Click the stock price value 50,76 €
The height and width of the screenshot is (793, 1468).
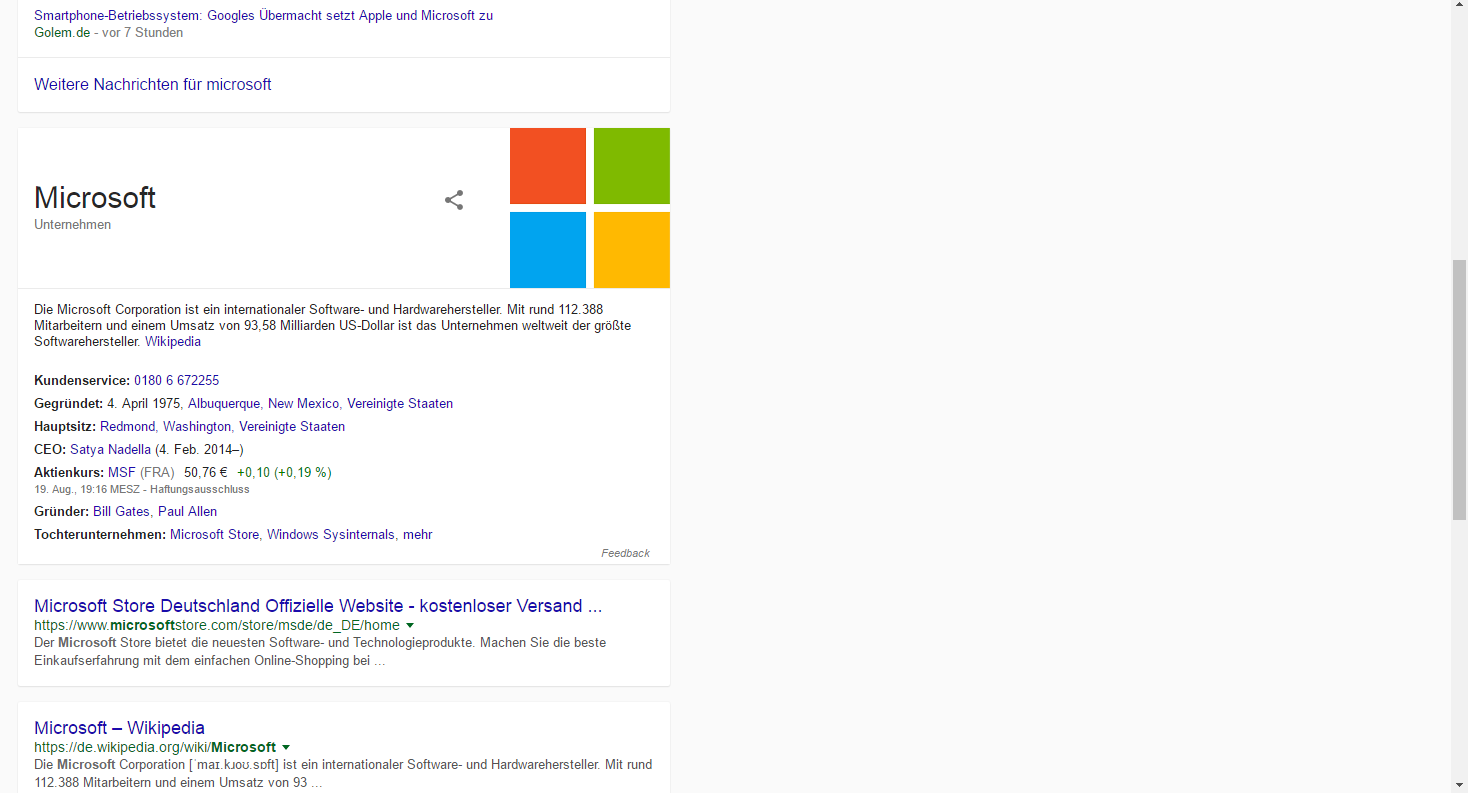point(205,473)
